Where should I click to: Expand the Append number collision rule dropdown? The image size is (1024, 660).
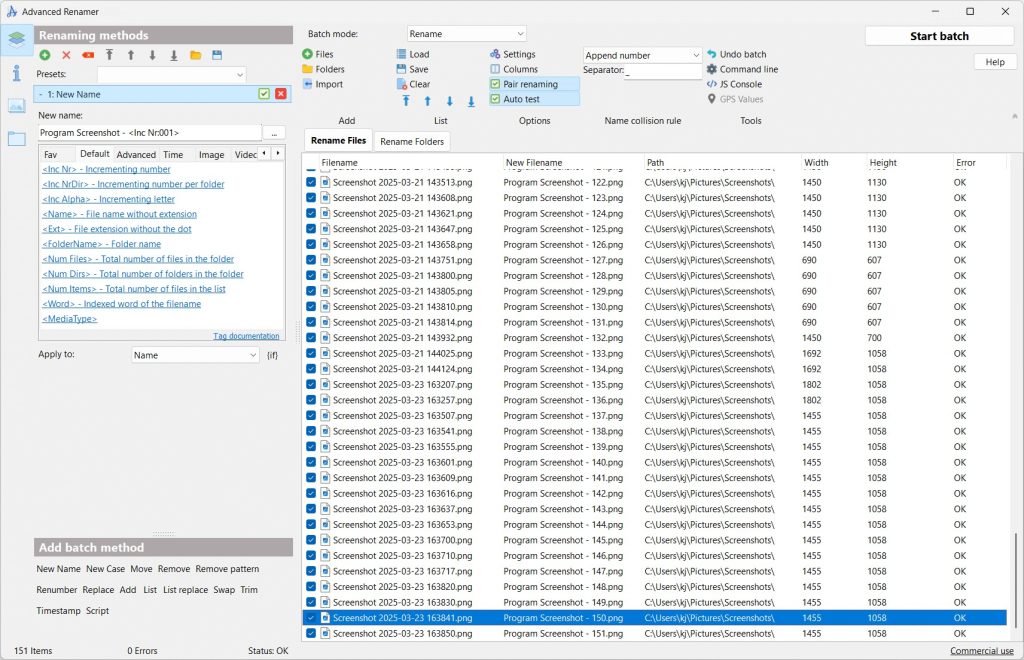pos(642,55)
